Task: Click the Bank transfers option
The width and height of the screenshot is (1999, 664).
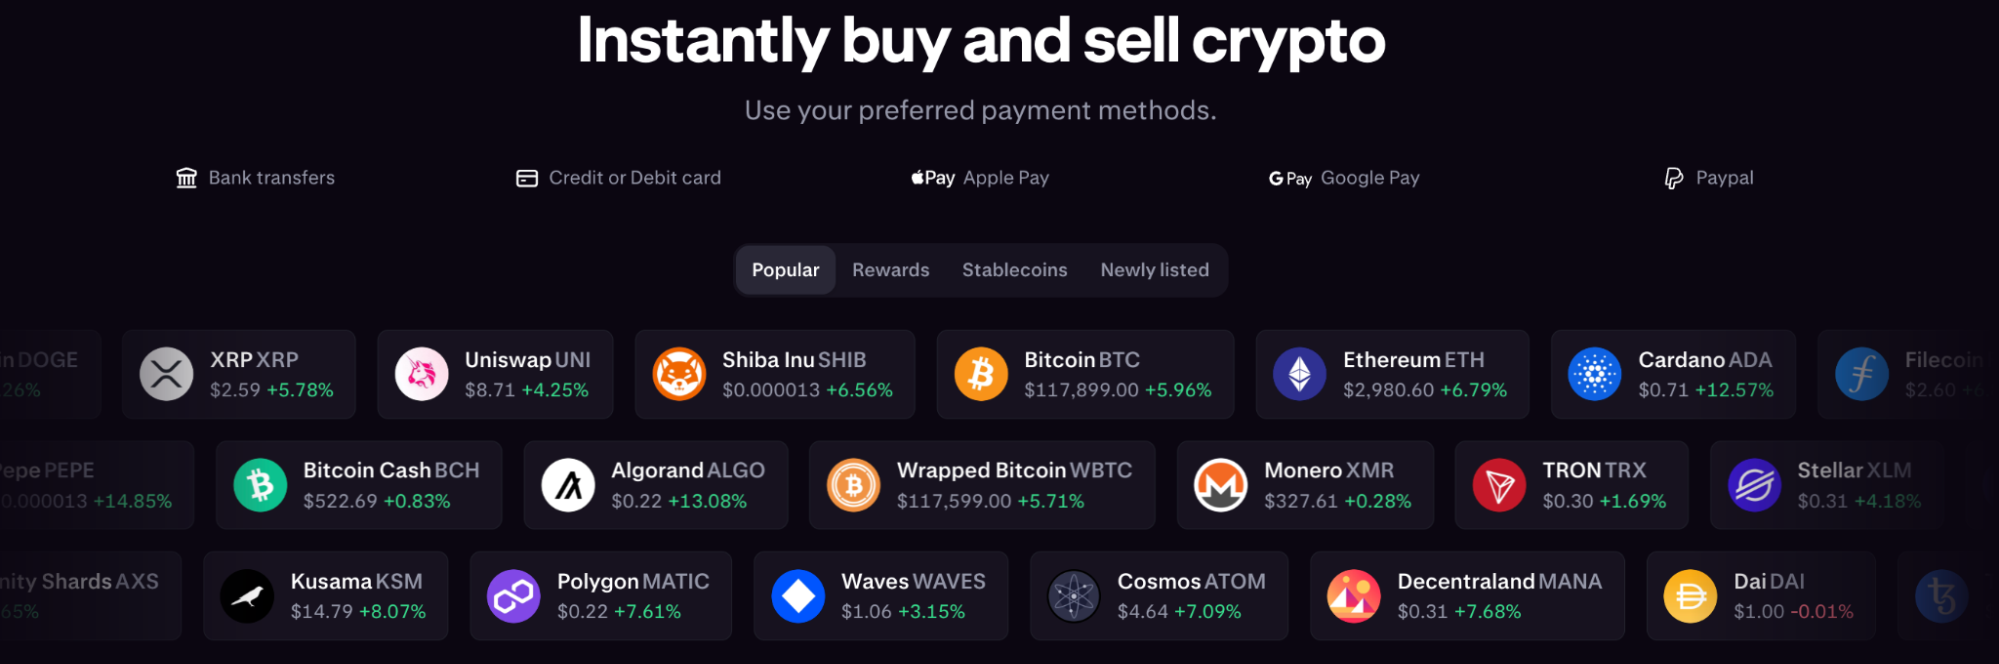Action: (256, 178)
